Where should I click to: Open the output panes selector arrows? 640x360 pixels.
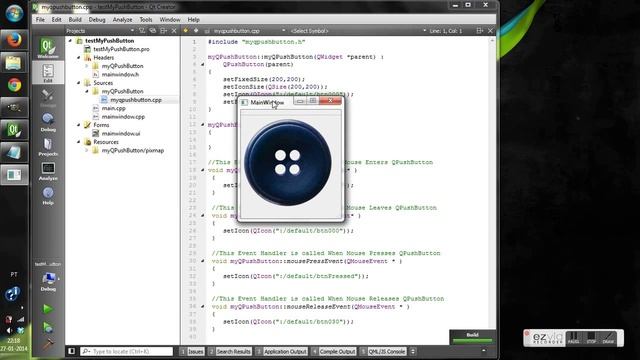[413, 351]
